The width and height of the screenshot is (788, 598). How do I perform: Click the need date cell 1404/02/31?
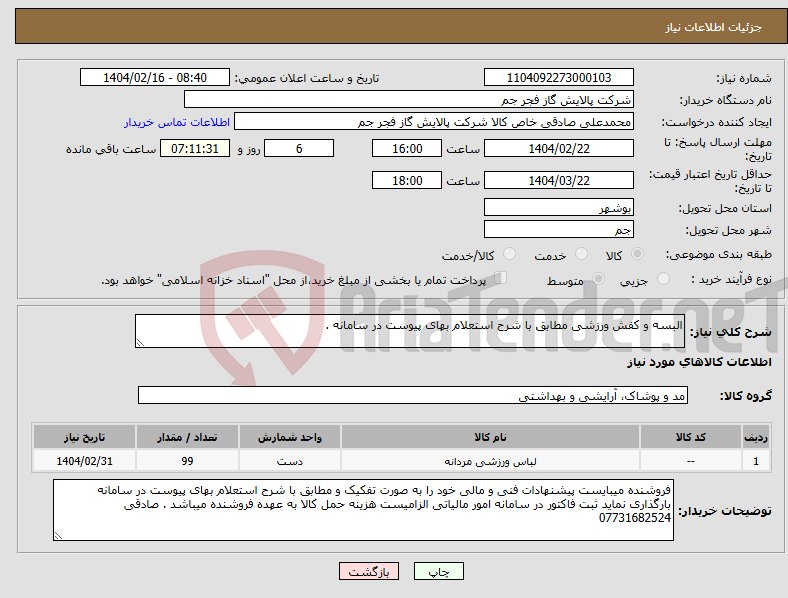[84, 461]
